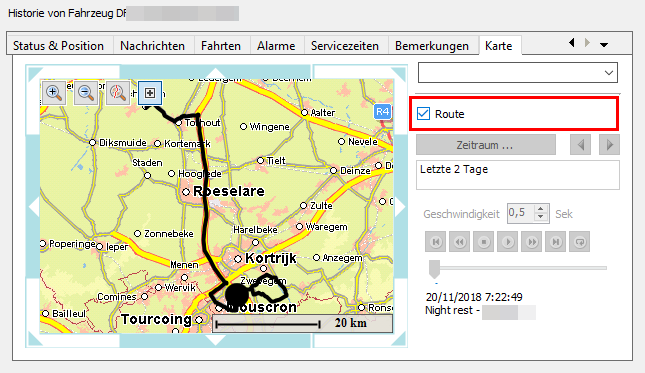Click the zoom in magnifier on map

(x=54, y=93)
